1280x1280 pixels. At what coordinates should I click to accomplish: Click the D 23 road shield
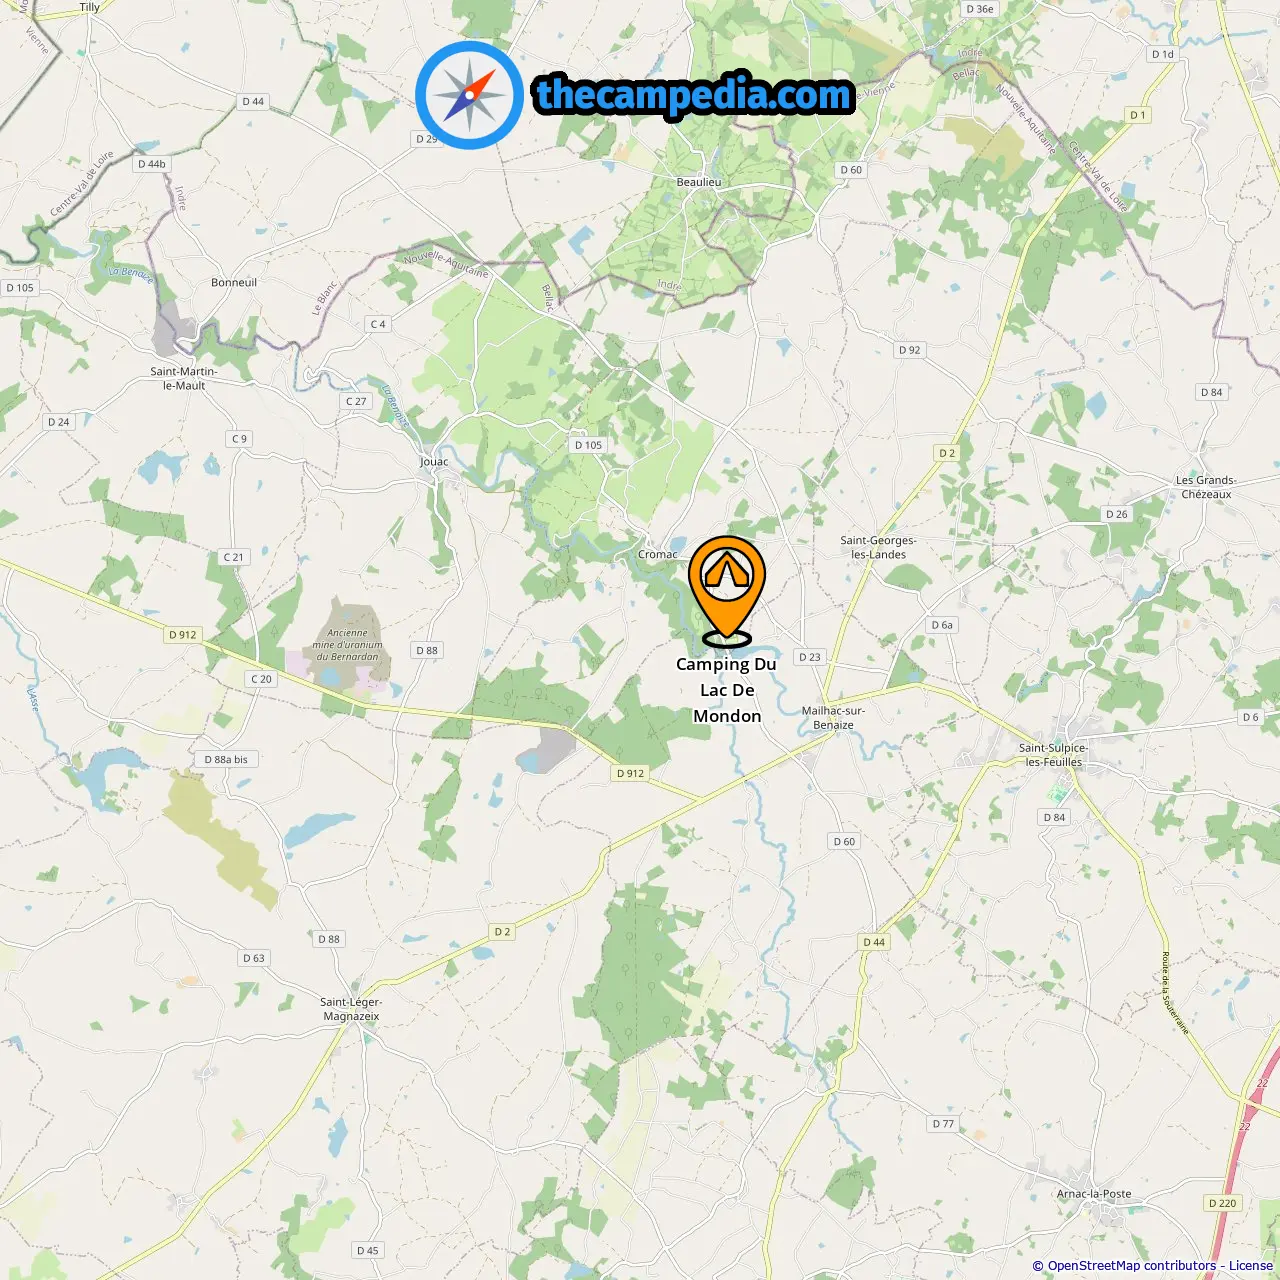tap(809, 657)
